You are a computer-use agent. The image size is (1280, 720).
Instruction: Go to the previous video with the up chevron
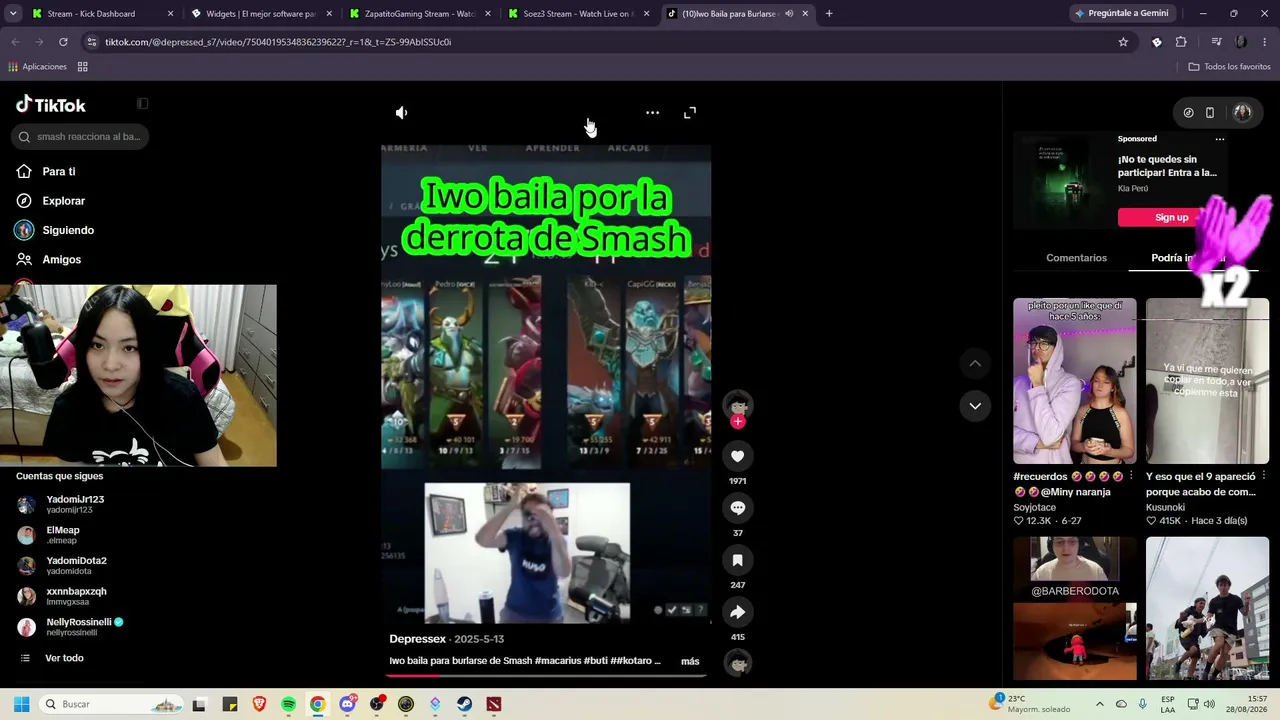point(975,363)
